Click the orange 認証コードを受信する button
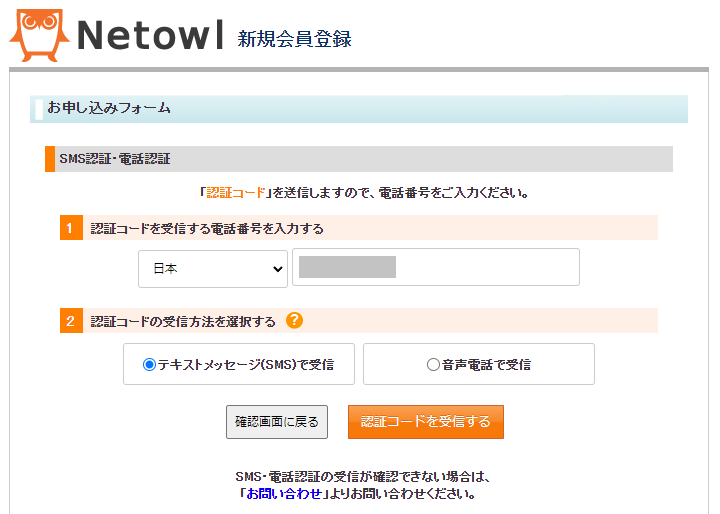Viewport: 720px width, 514px height. point(426,422)
